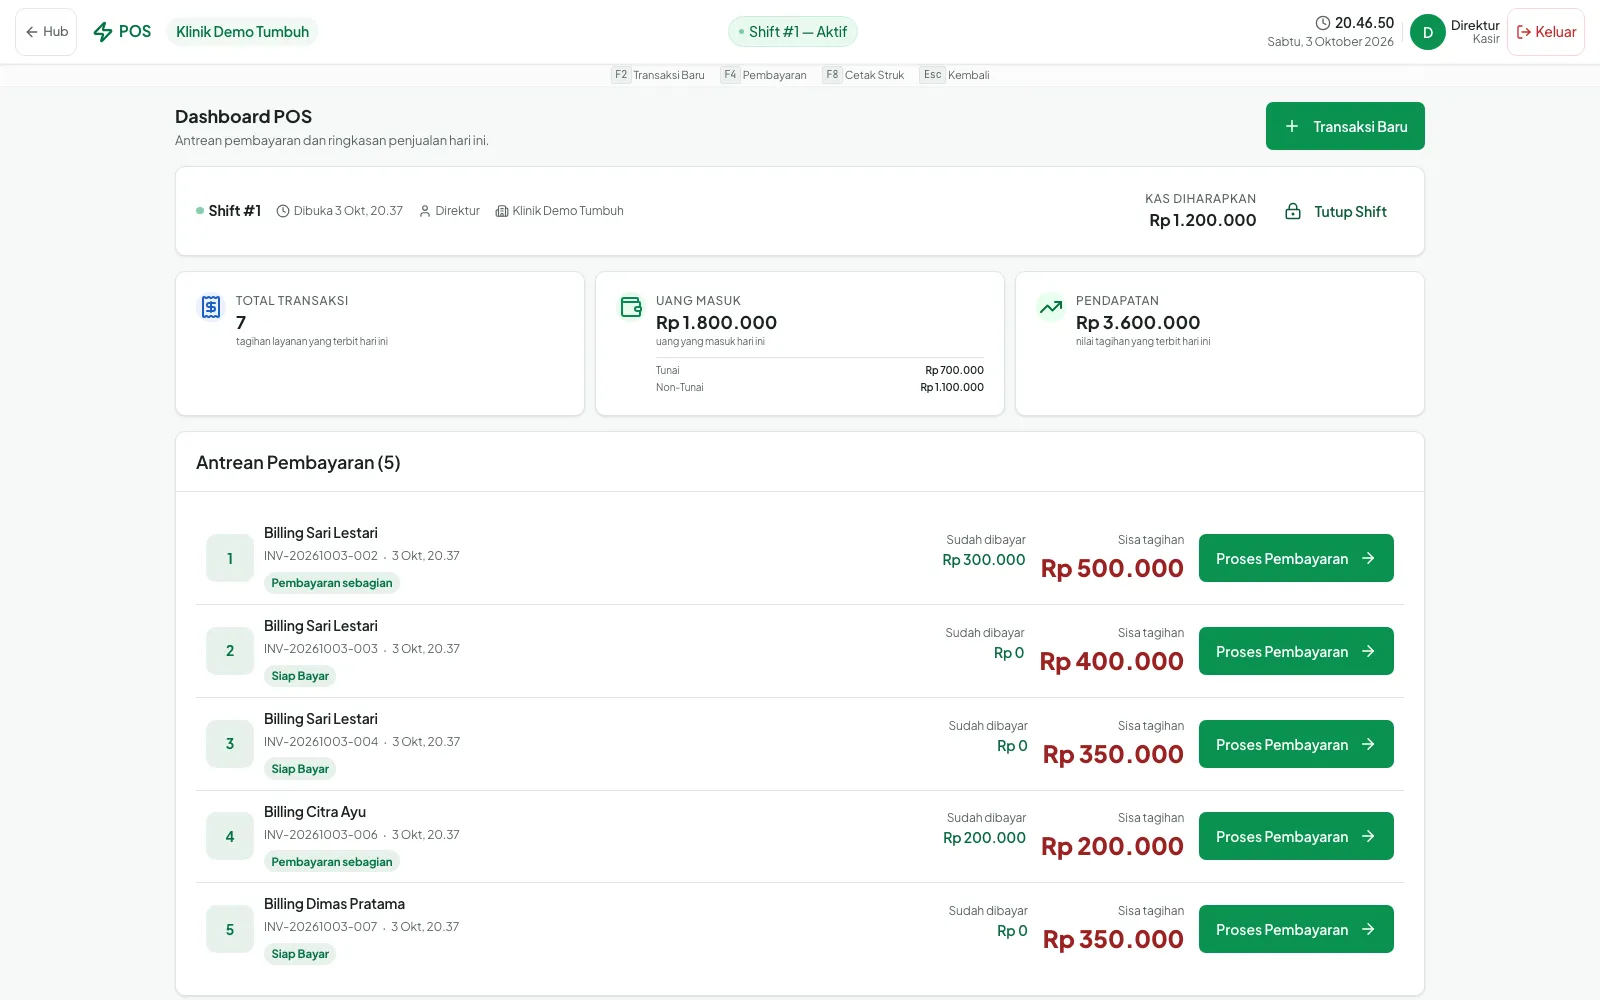1600x1000 pixels.
Task: Click invoice number INV-20261003-004
Action: [x=321, y=742]
